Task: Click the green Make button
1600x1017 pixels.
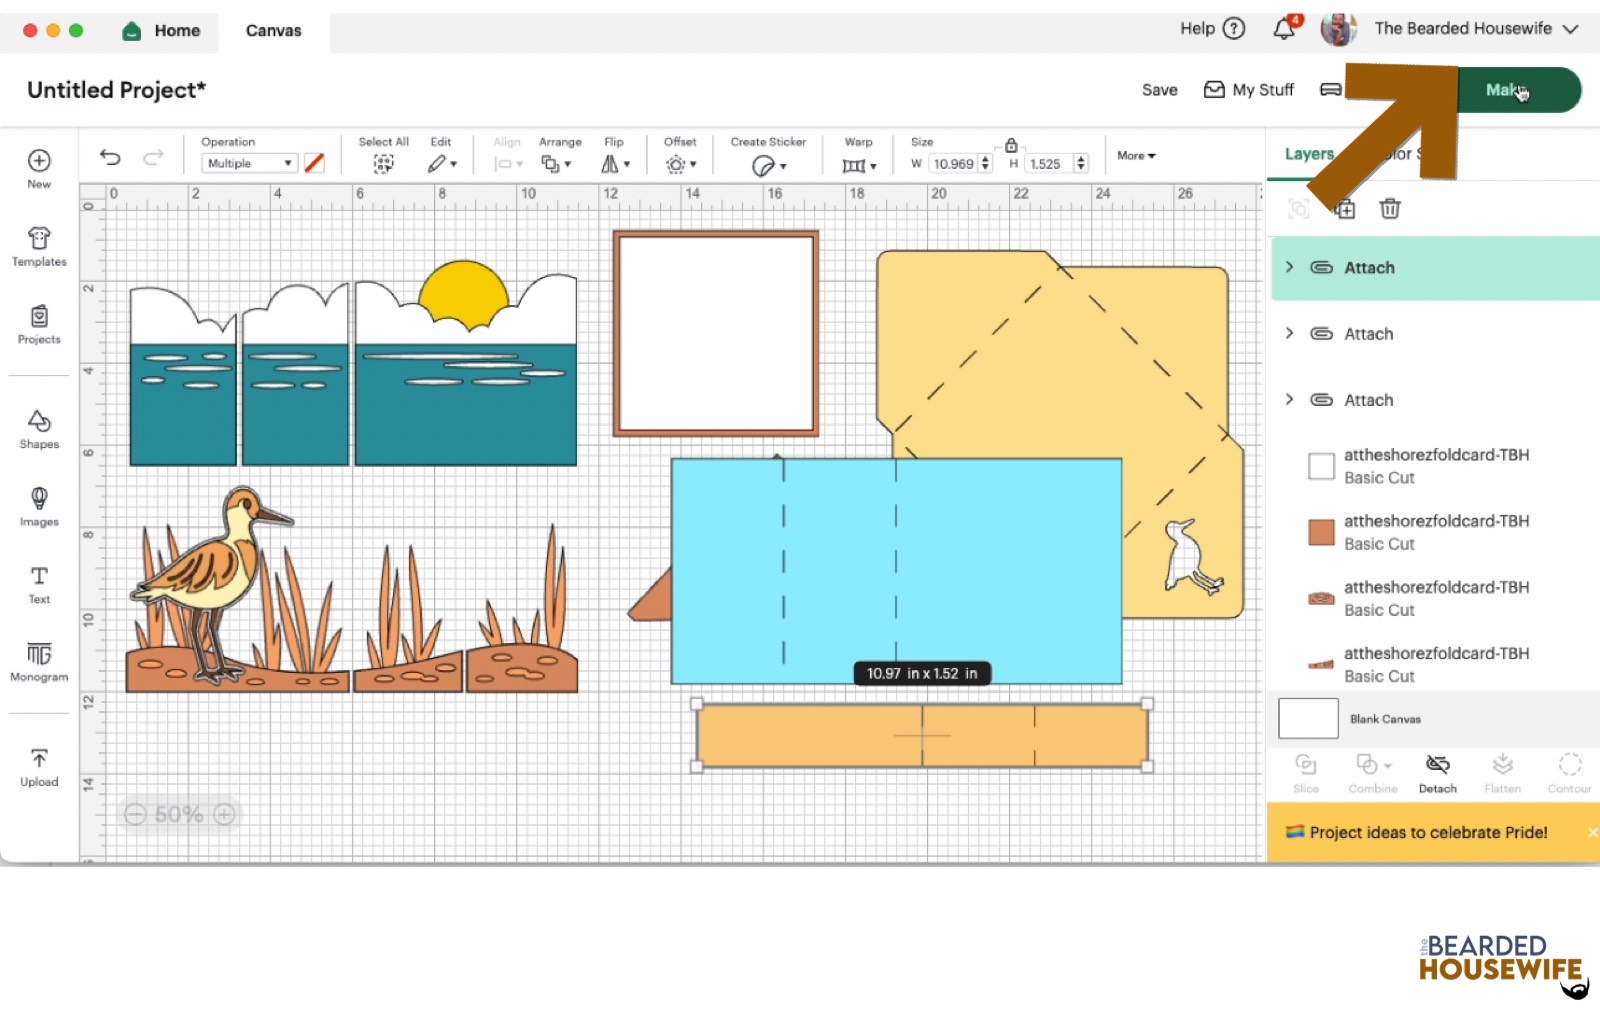Action: click(x=1520, y=90)
